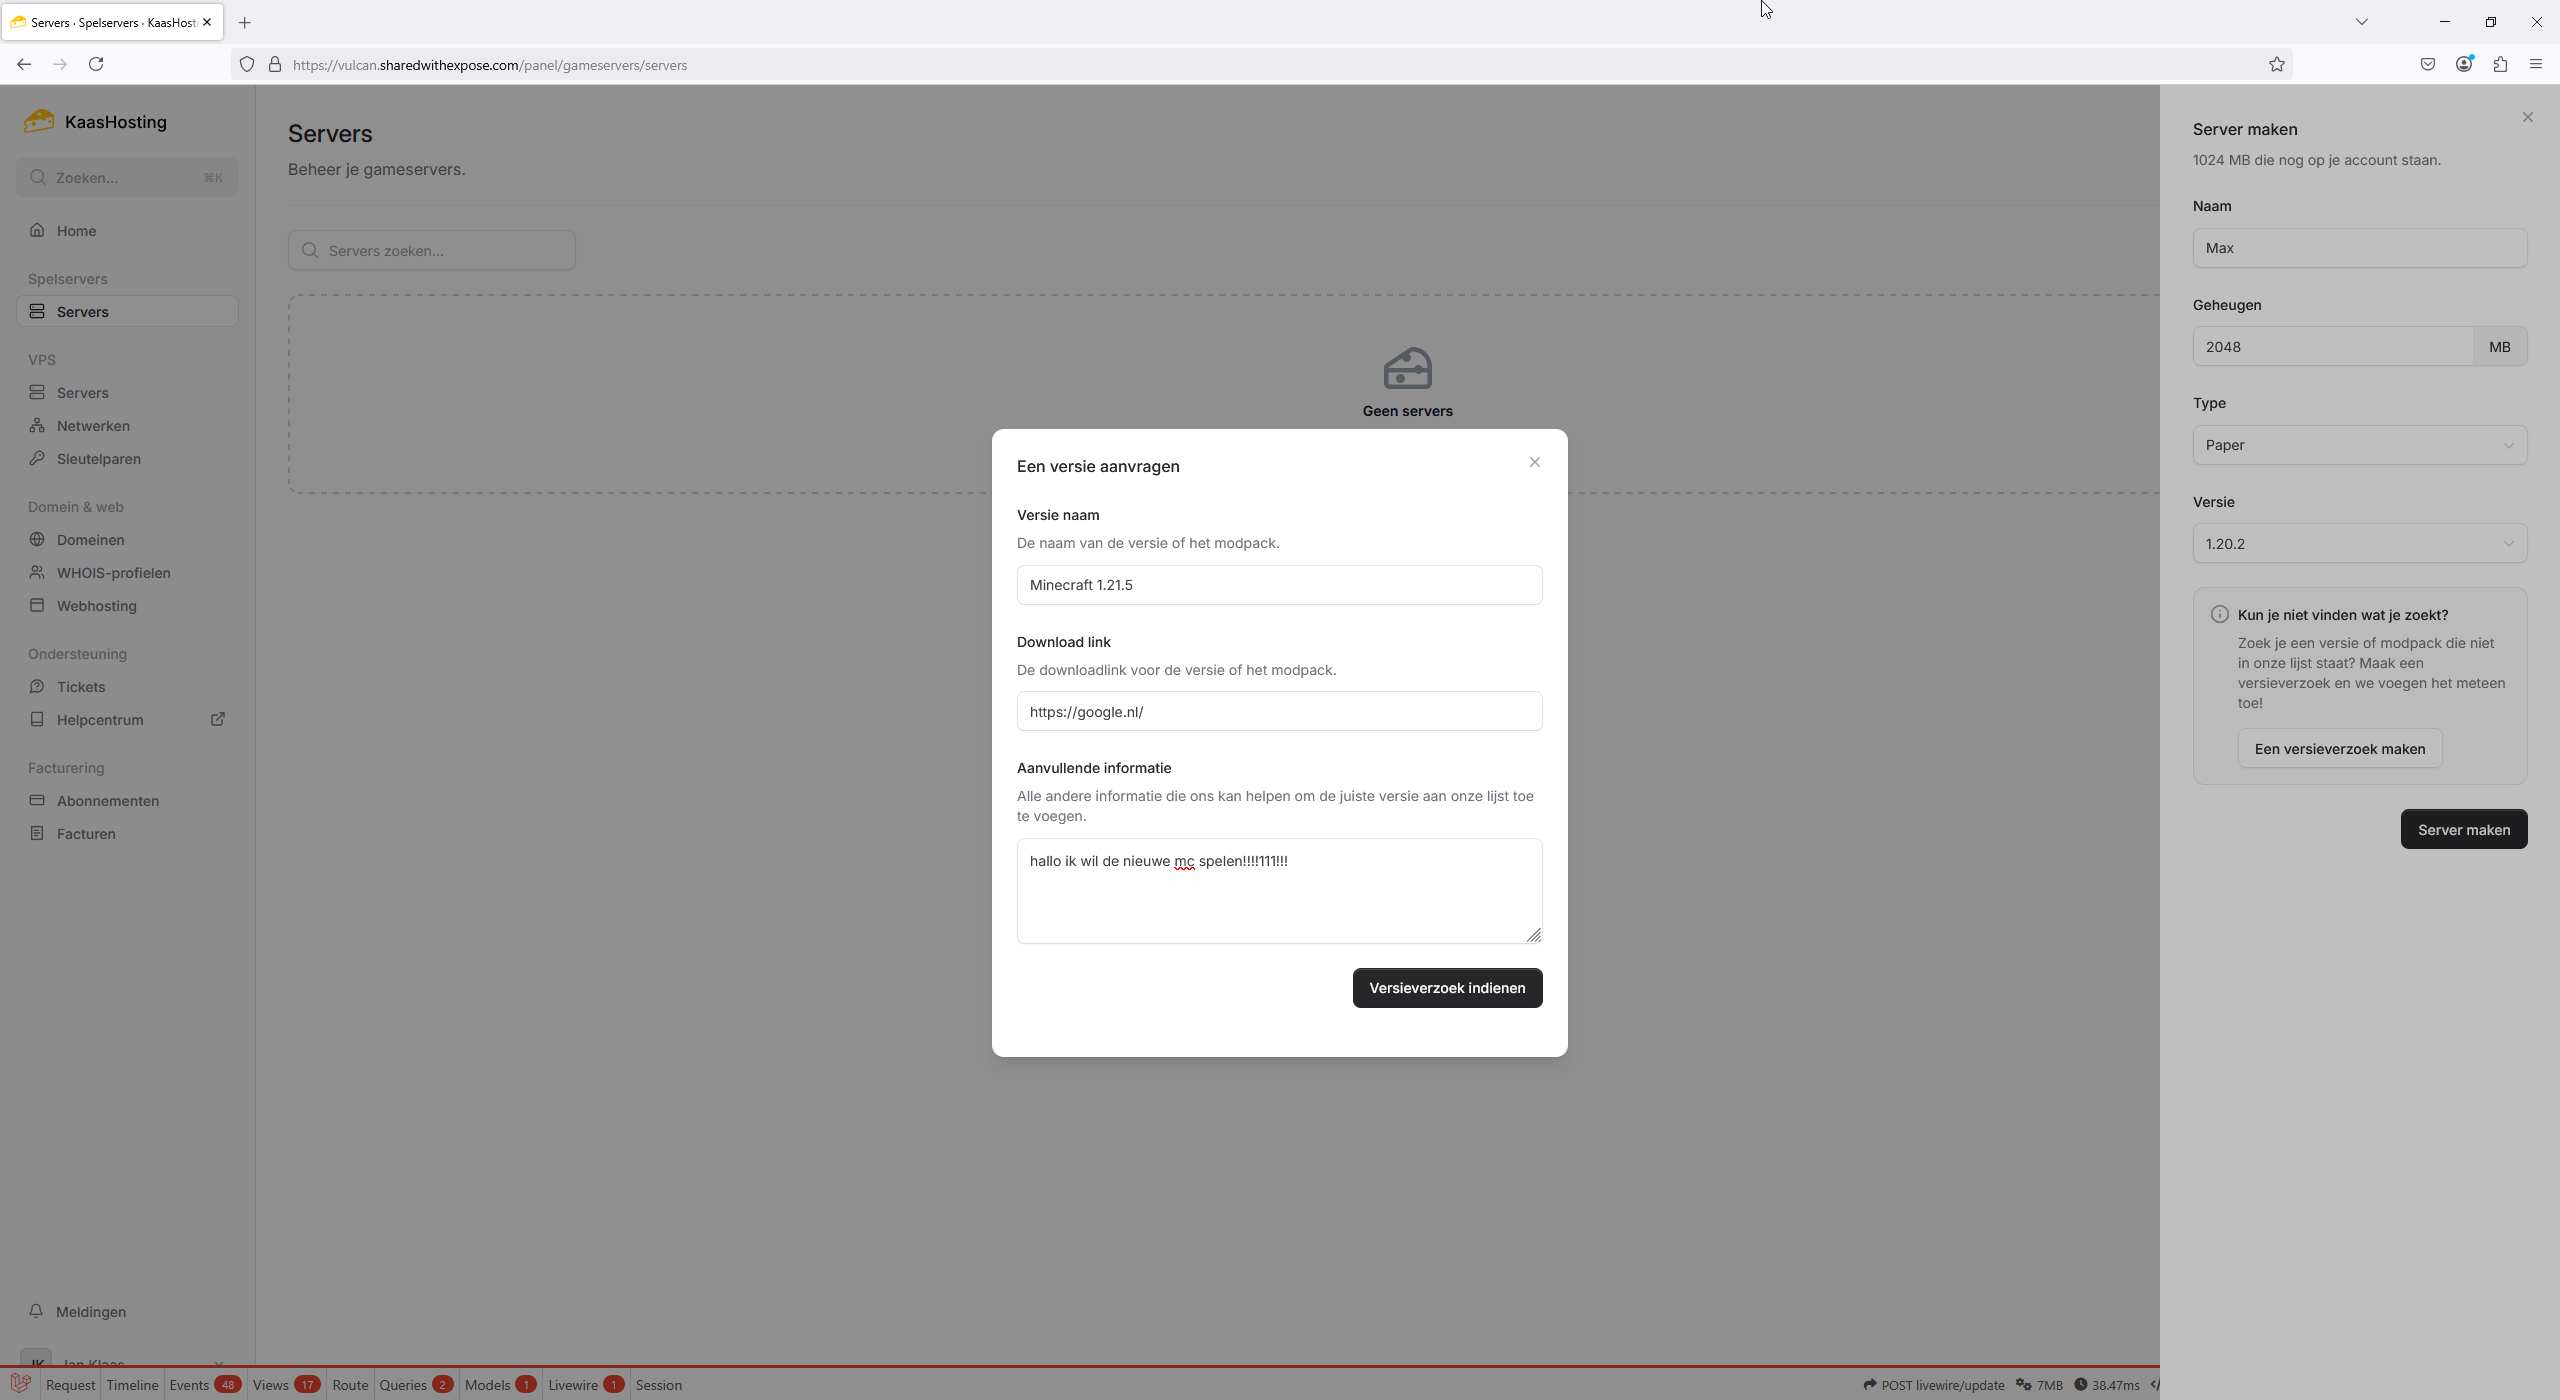Screen dimensions: 2560x1400
Task: Close the 'Een versie aanvragen' dialog
Action: coord(1534,462)
